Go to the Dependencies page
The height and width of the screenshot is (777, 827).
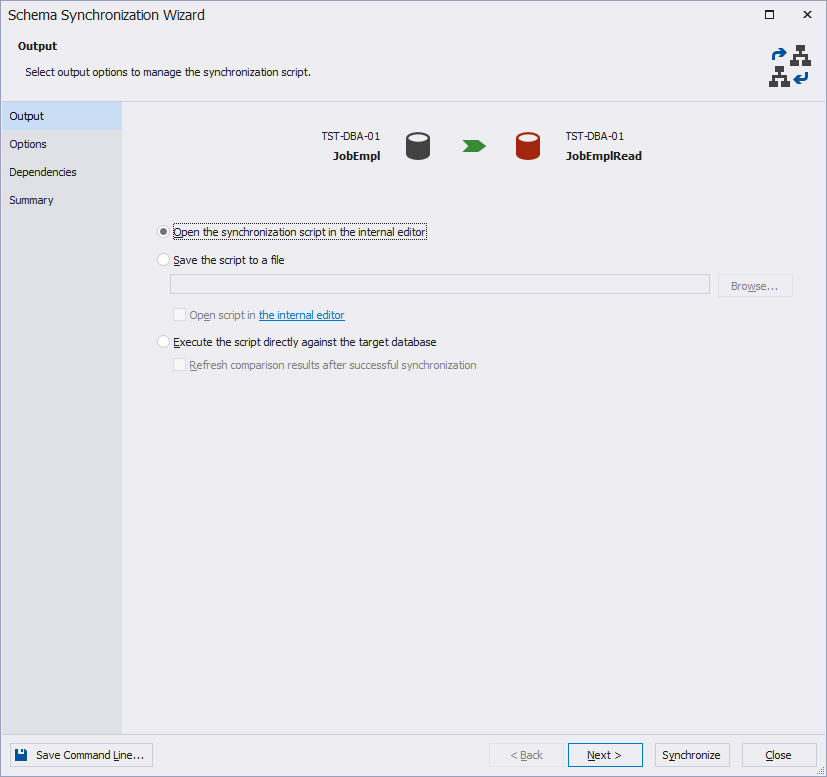pyautogui.click(x=62, y=172)
